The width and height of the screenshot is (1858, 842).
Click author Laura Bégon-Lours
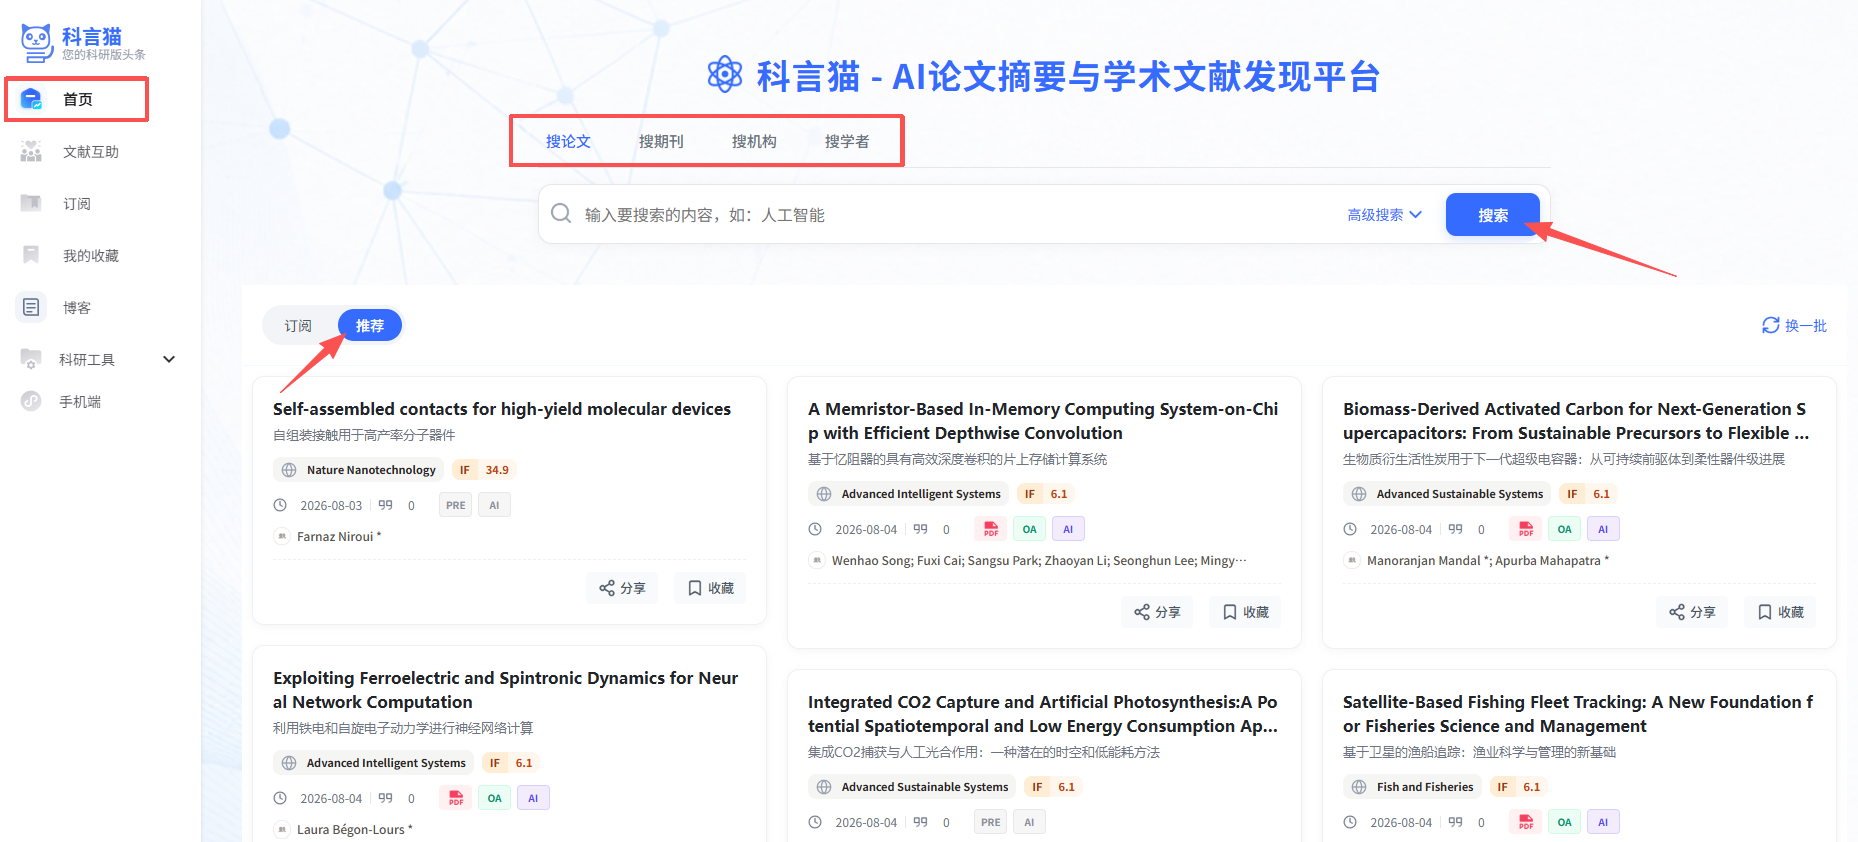(354, 830)
